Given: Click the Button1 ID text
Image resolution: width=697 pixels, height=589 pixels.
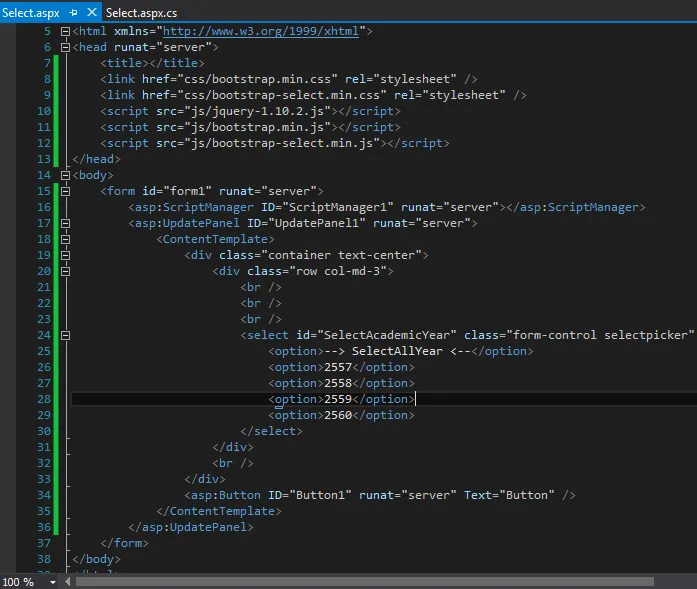Looking at the screenshot, I should click(x=320, y=495).
